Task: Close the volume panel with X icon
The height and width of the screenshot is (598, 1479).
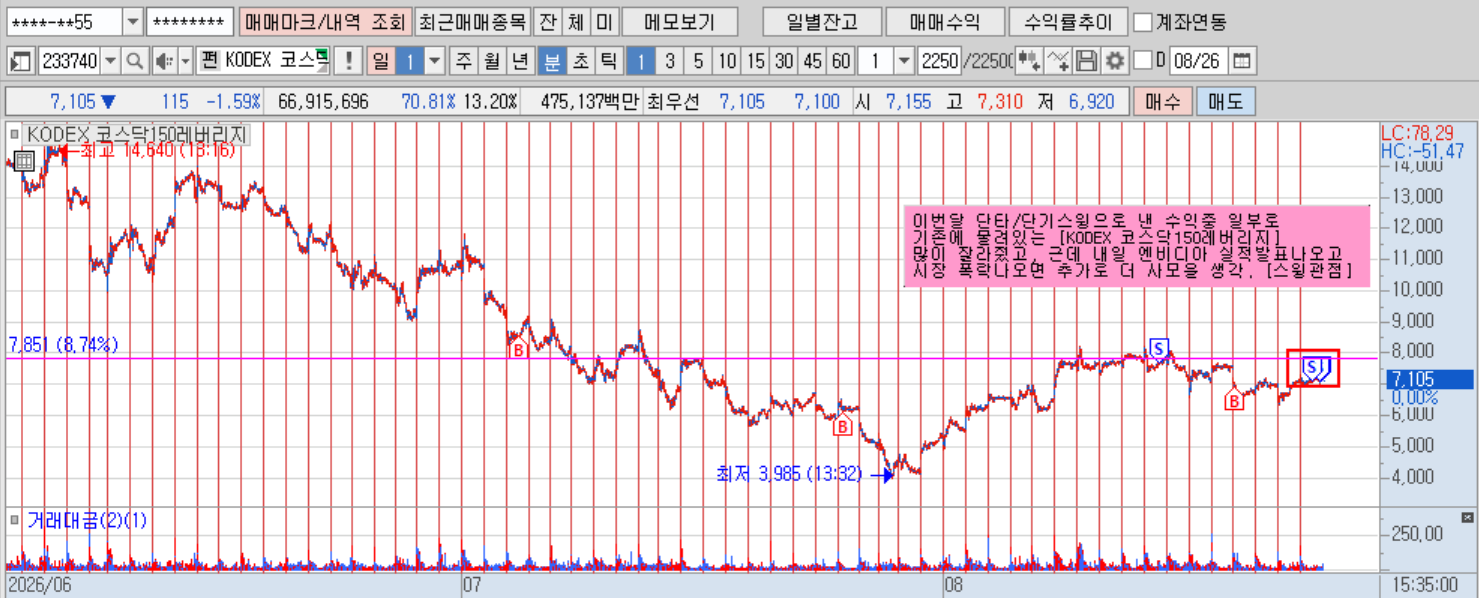Action: click(1467, 517)
